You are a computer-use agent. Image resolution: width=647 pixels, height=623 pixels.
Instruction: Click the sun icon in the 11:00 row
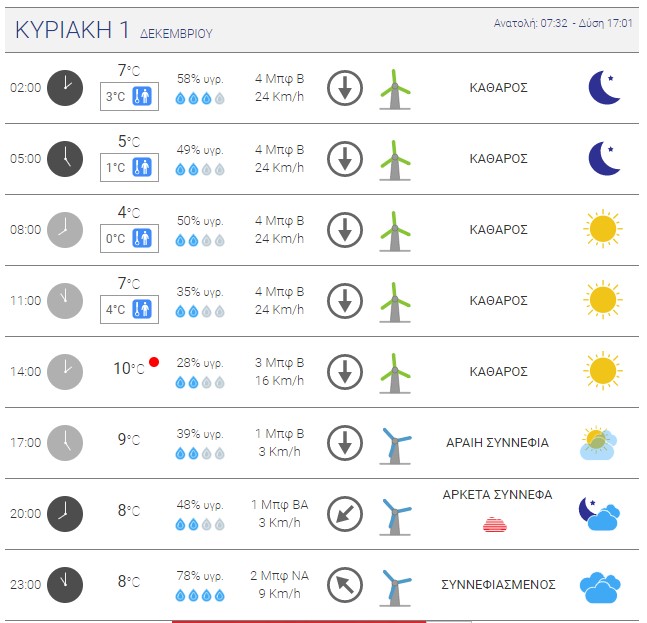602,300
